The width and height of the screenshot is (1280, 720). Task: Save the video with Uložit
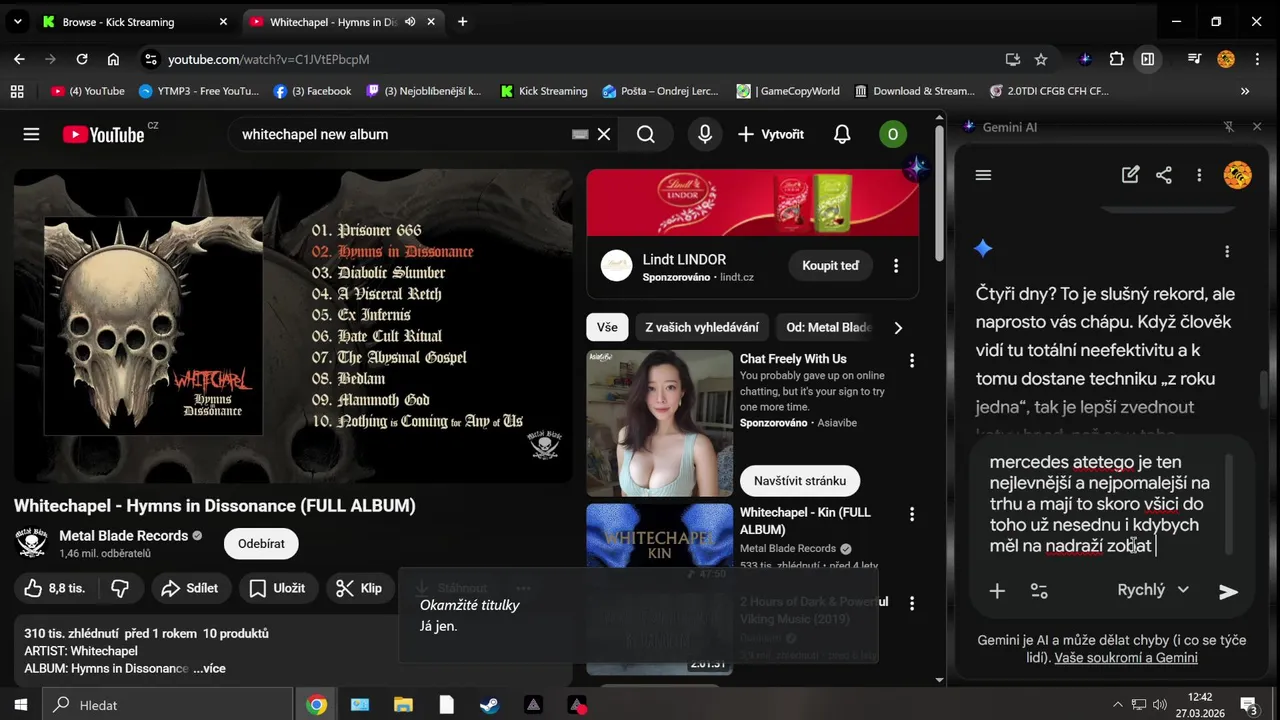(278, 588)
